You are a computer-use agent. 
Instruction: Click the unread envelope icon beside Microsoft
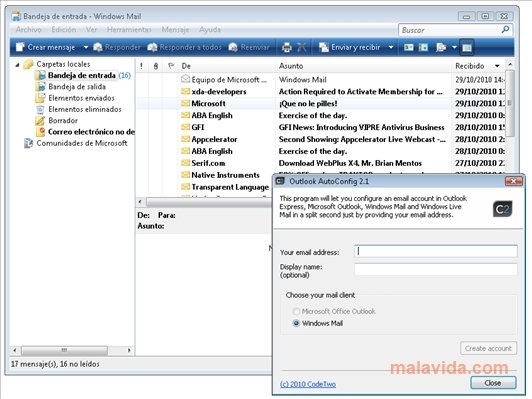[185, 103]
